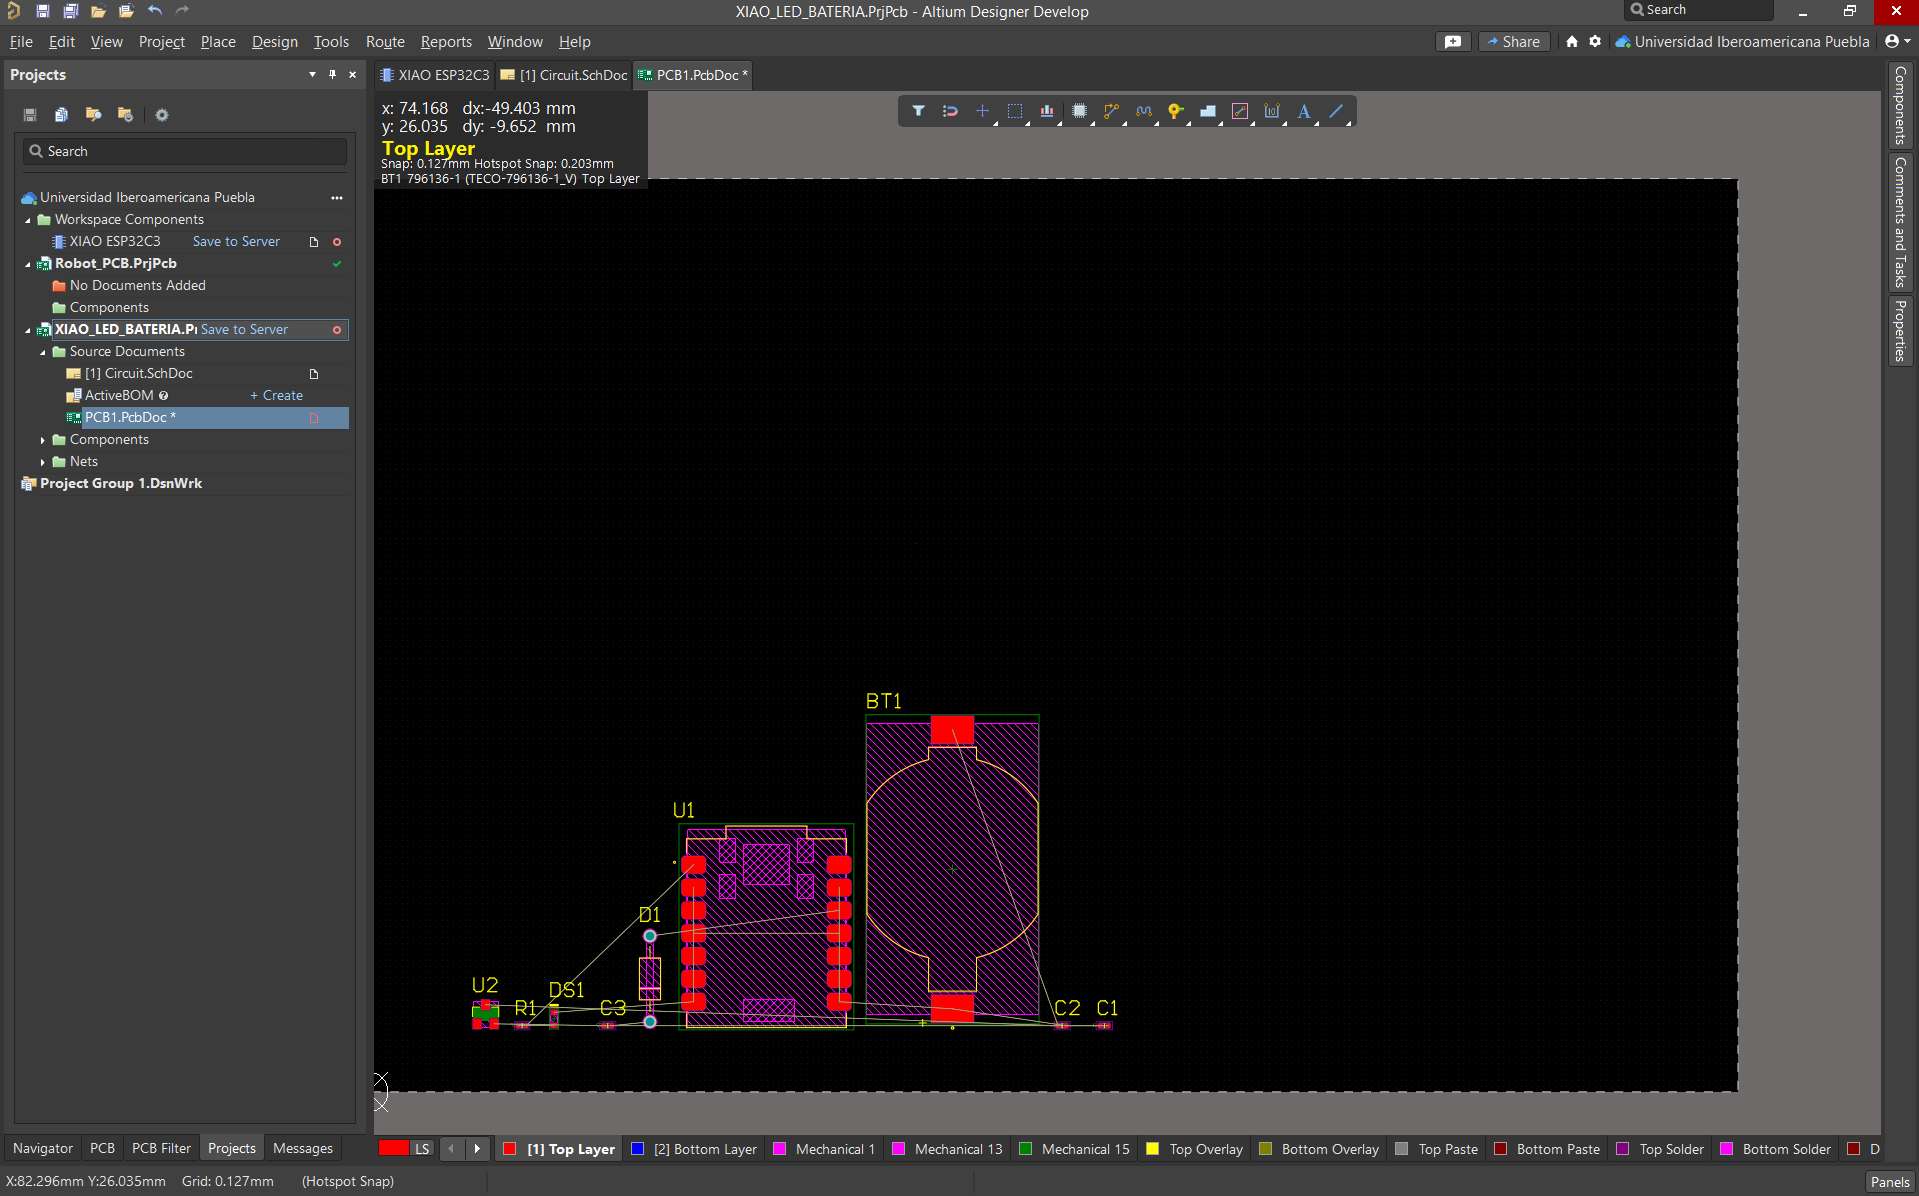Open Projects panel settings gear

click(161, 115)
